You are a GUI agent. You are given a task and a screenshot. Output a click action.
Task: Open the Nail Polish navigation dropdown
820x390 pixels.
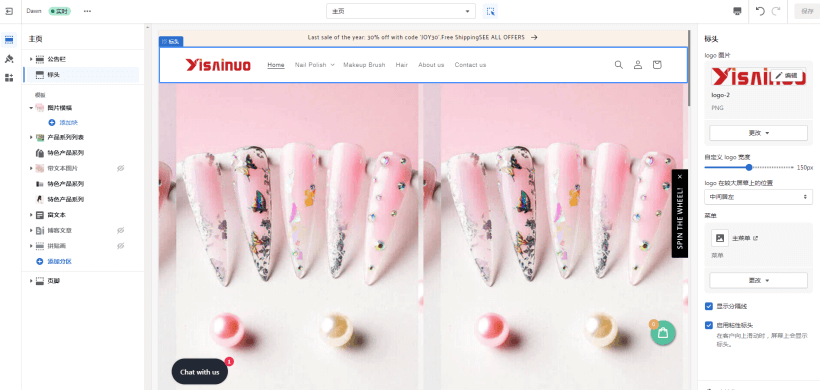(x=314, y=65)
